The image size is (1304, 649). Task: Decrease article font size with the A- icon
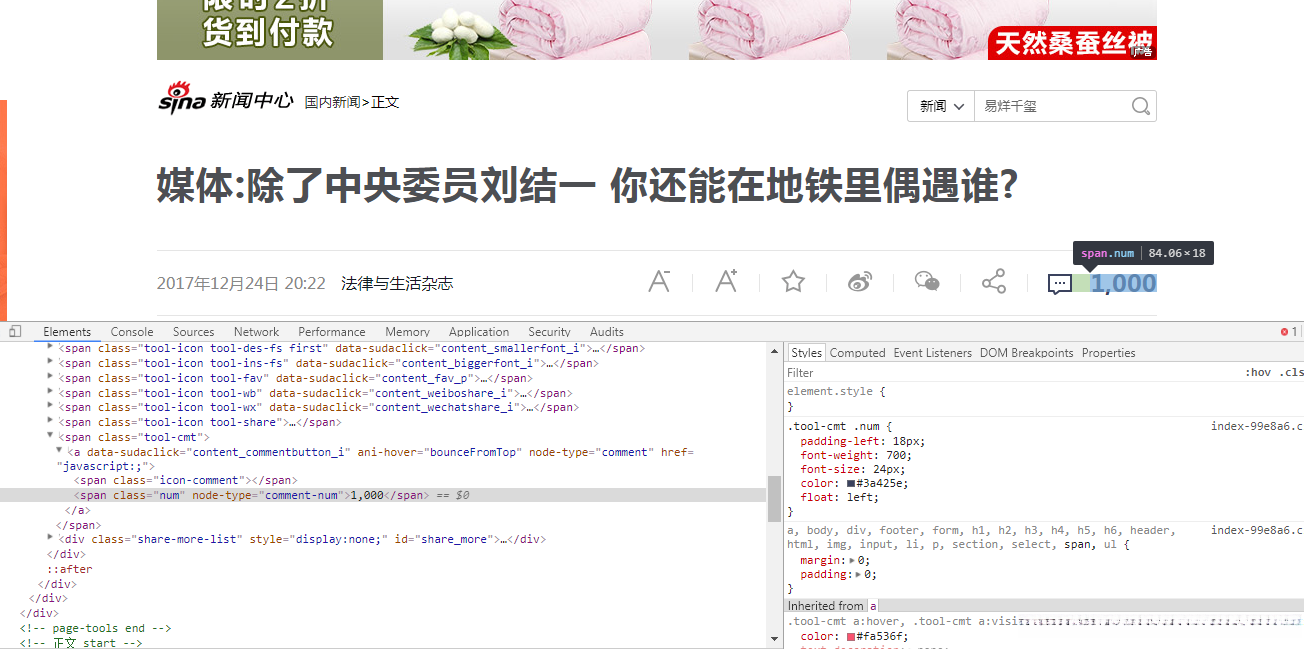tap(659, 281)
